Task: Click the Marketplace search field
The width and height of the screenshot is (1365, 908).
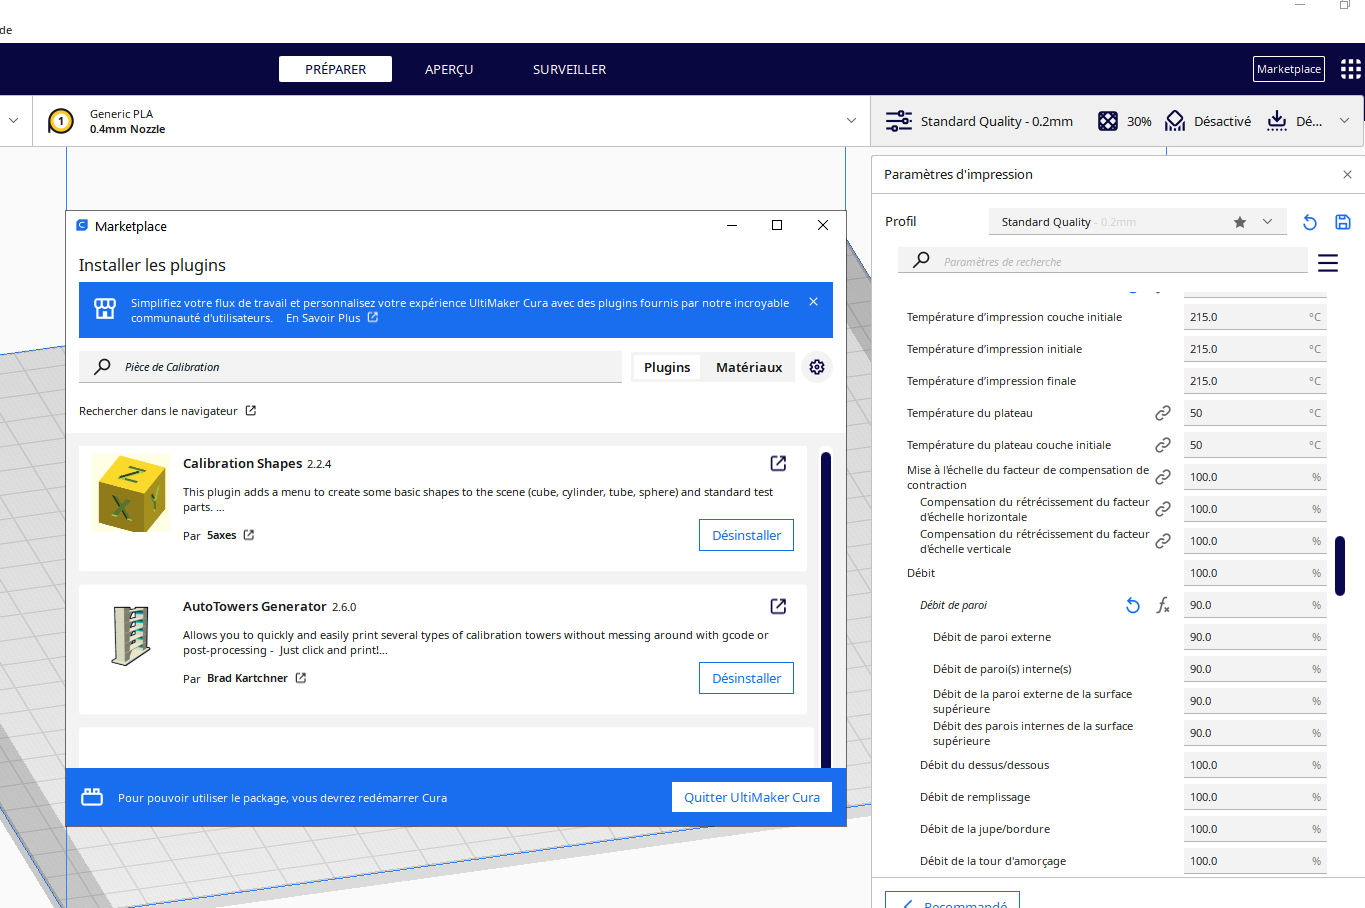Action: [350, 367]
